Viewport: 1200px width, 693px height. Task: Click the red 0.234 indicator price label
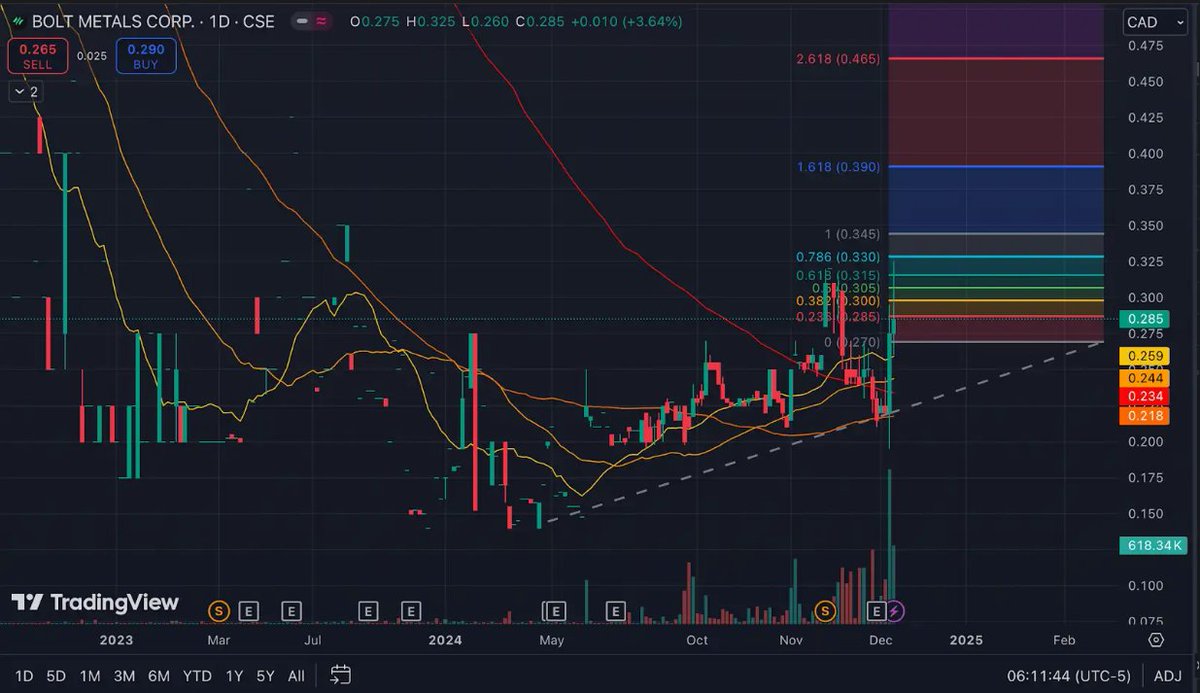click(x=1145, y=396)
